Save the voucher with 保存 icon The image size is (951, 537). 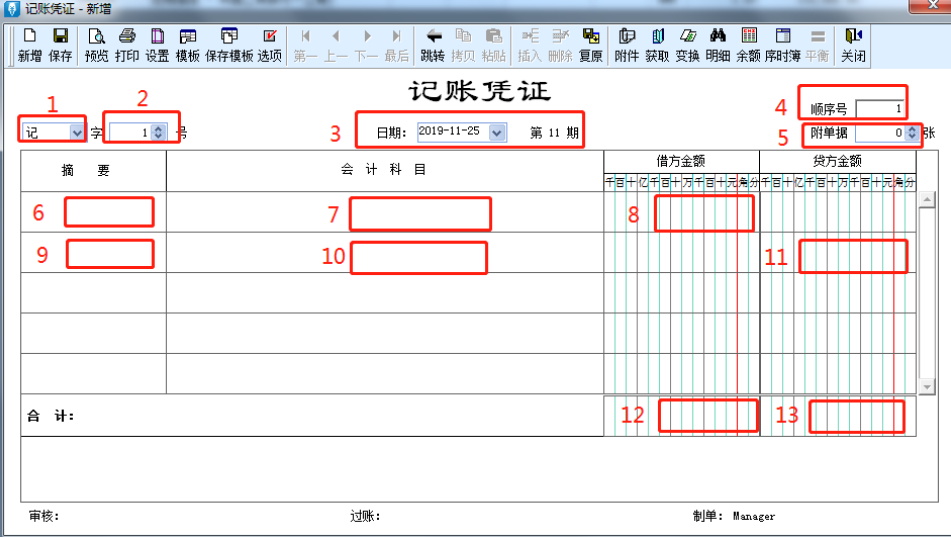click(x=60, y=45)
